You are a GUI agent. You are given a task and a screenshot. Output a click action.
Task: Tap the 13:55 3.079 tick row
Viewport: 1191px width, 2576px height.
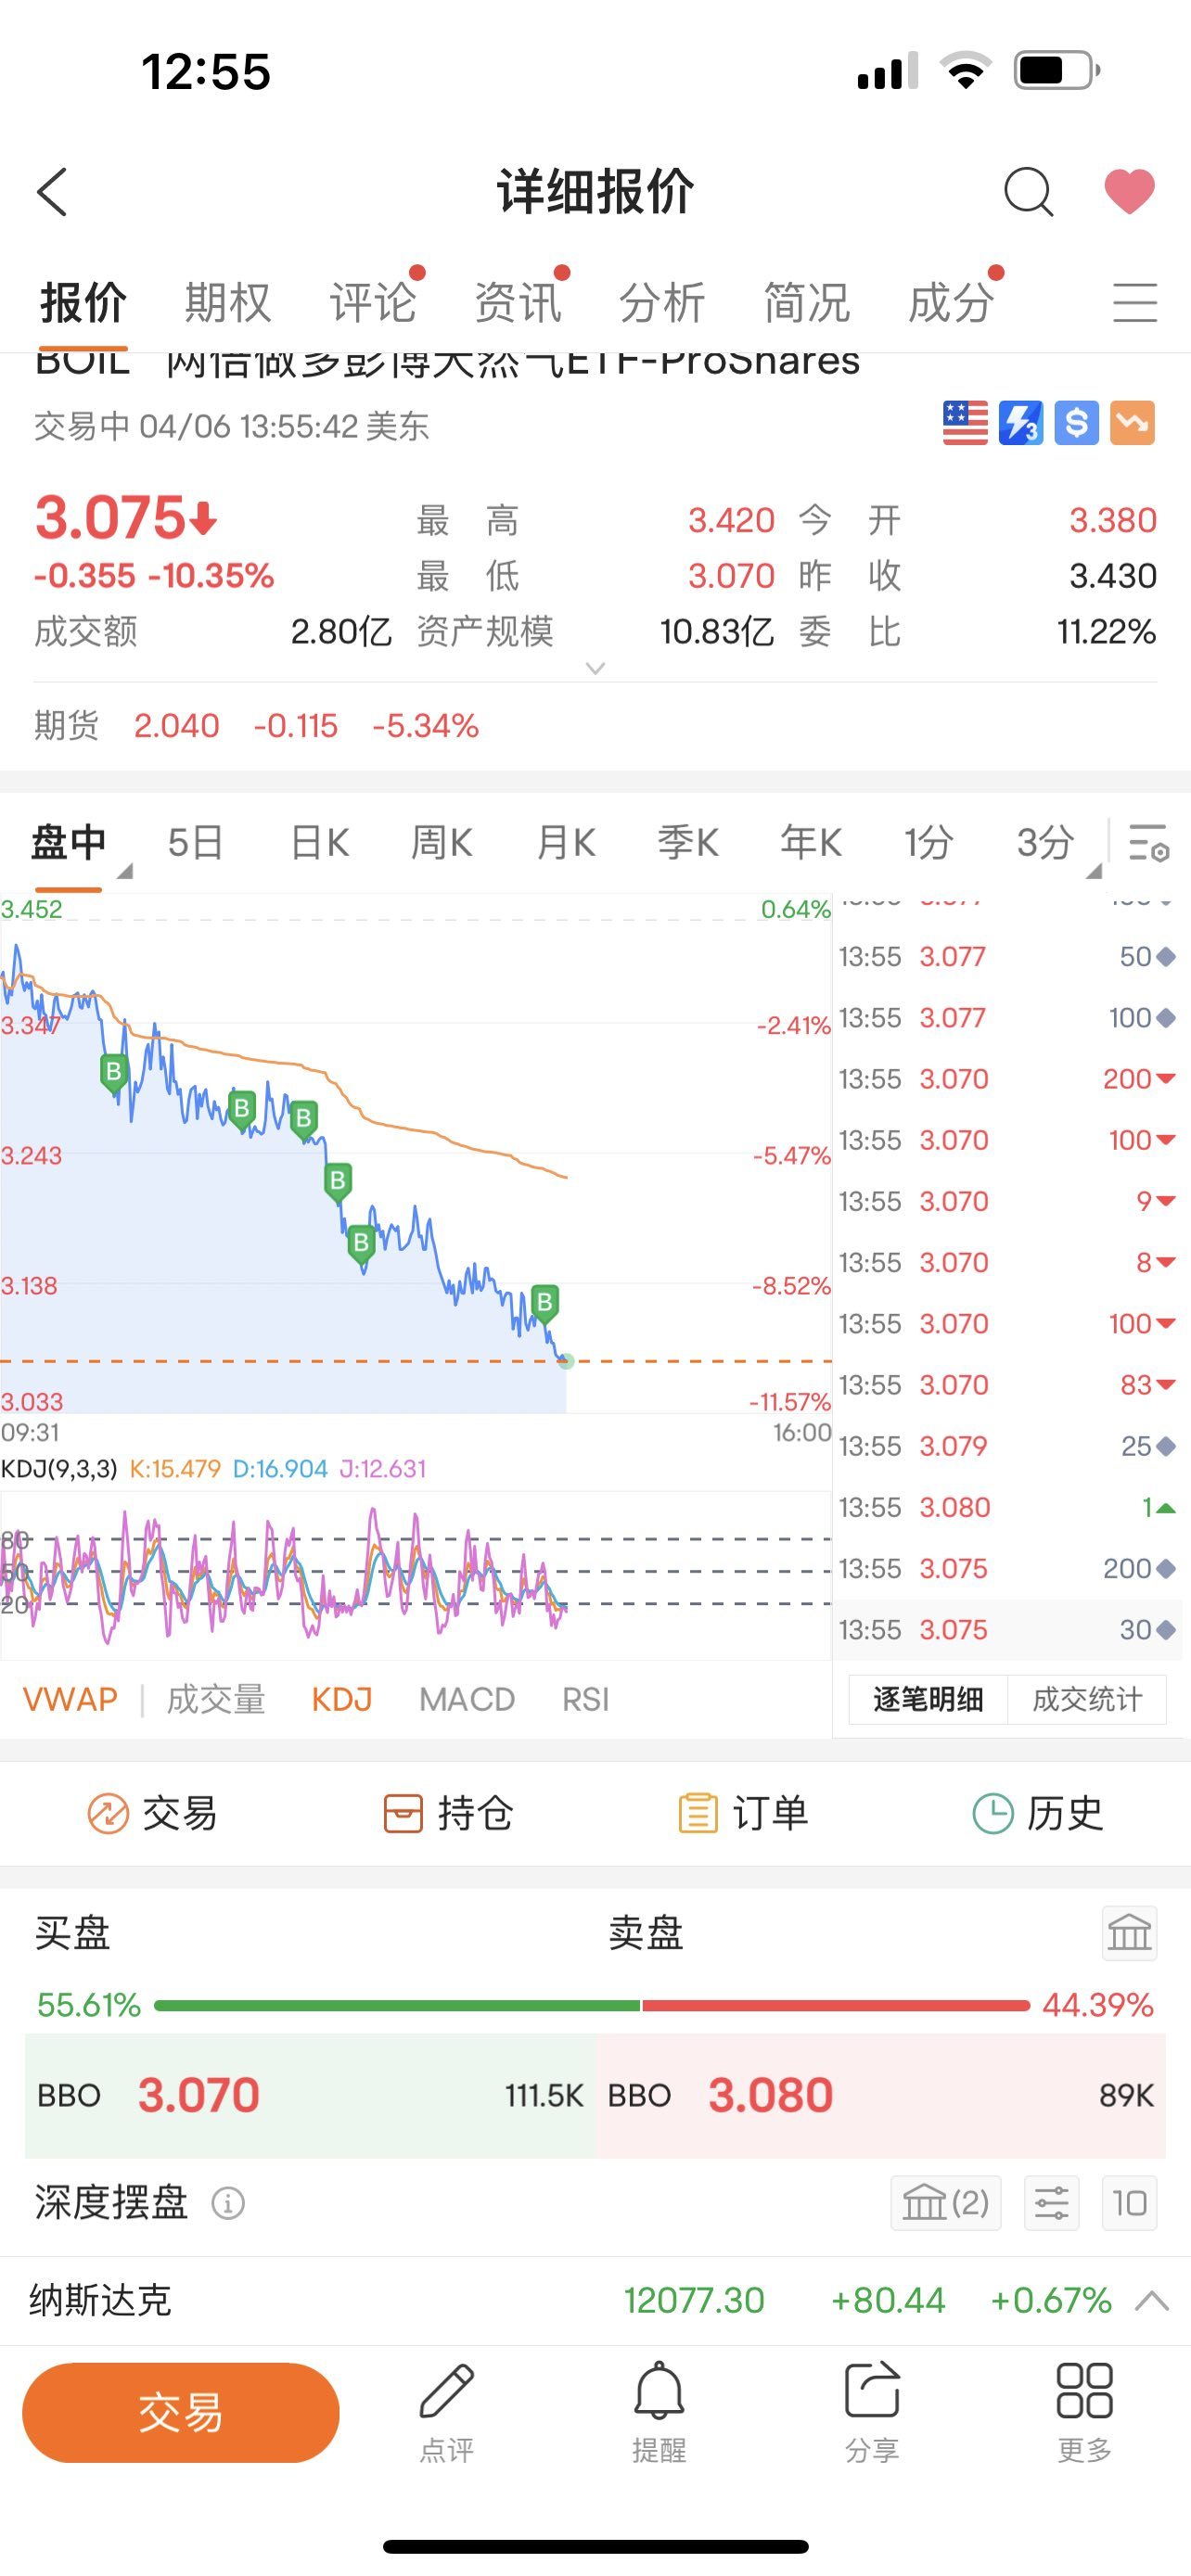(1008, 1446)
